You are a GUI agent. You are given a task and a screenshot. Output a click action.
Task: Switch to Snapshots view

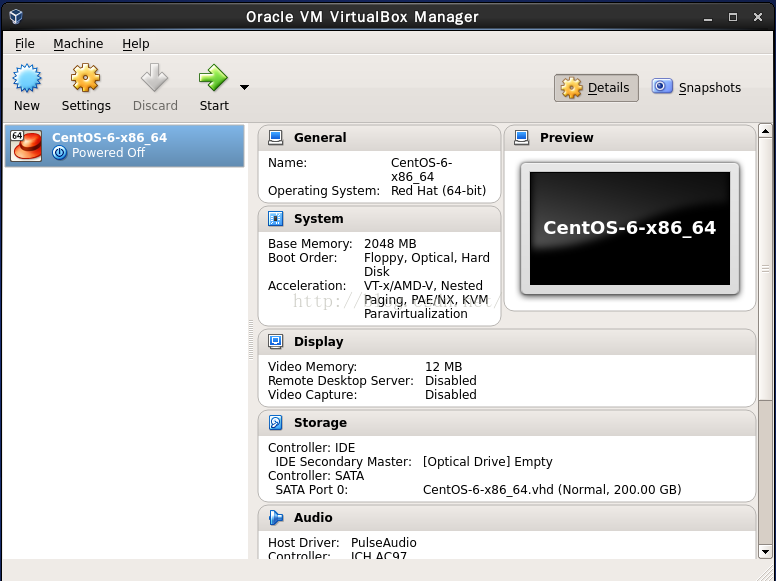tap(696, 88)
